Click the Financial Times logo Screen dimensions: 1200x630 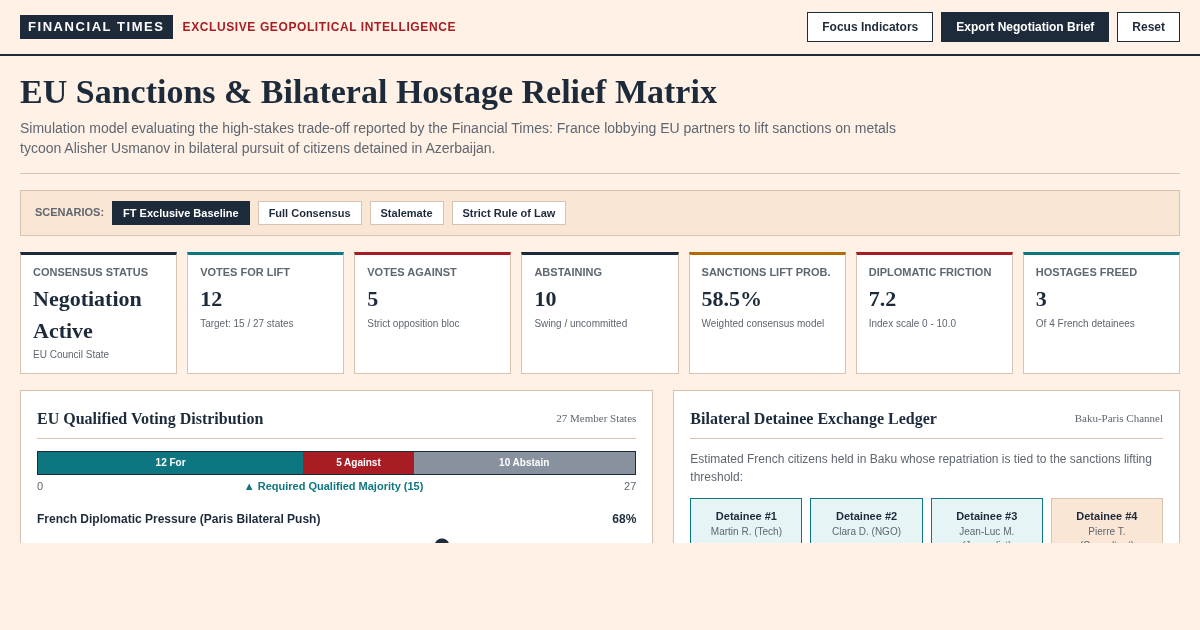pyautogui.click(x=96, y=27)
